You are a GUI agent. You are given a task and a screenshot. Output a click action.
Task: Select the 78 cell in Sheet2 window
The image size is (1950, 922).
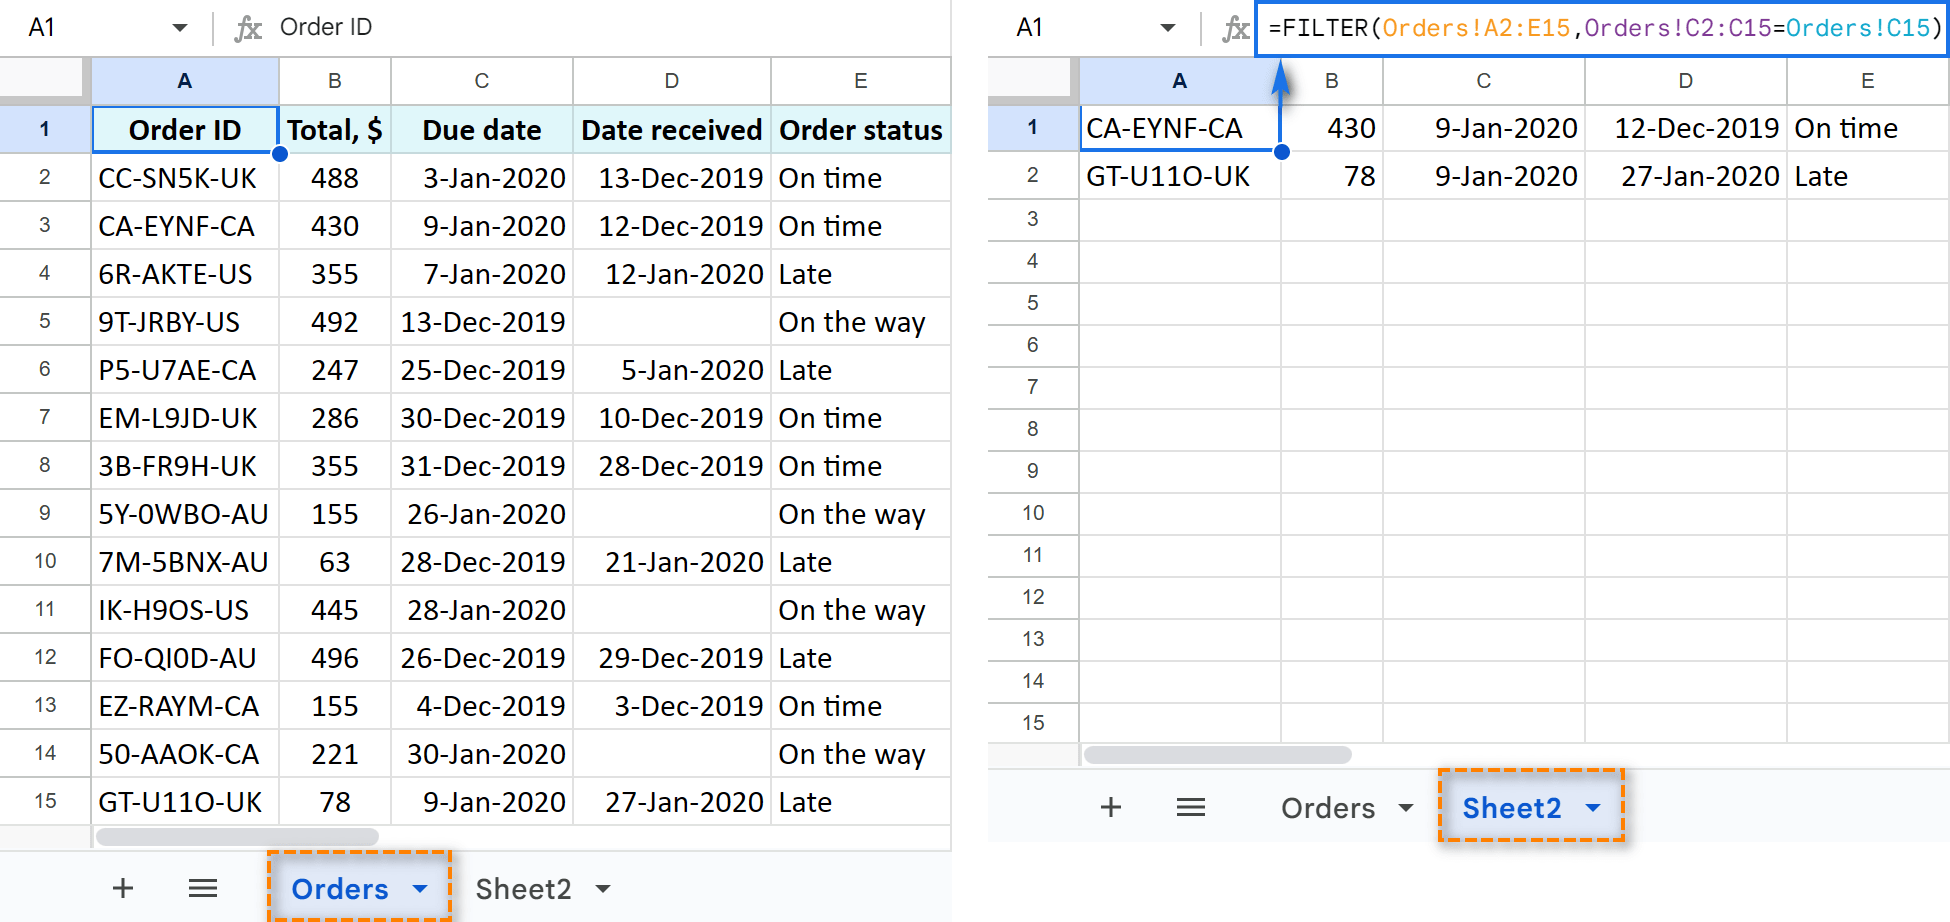point(1332,176)
